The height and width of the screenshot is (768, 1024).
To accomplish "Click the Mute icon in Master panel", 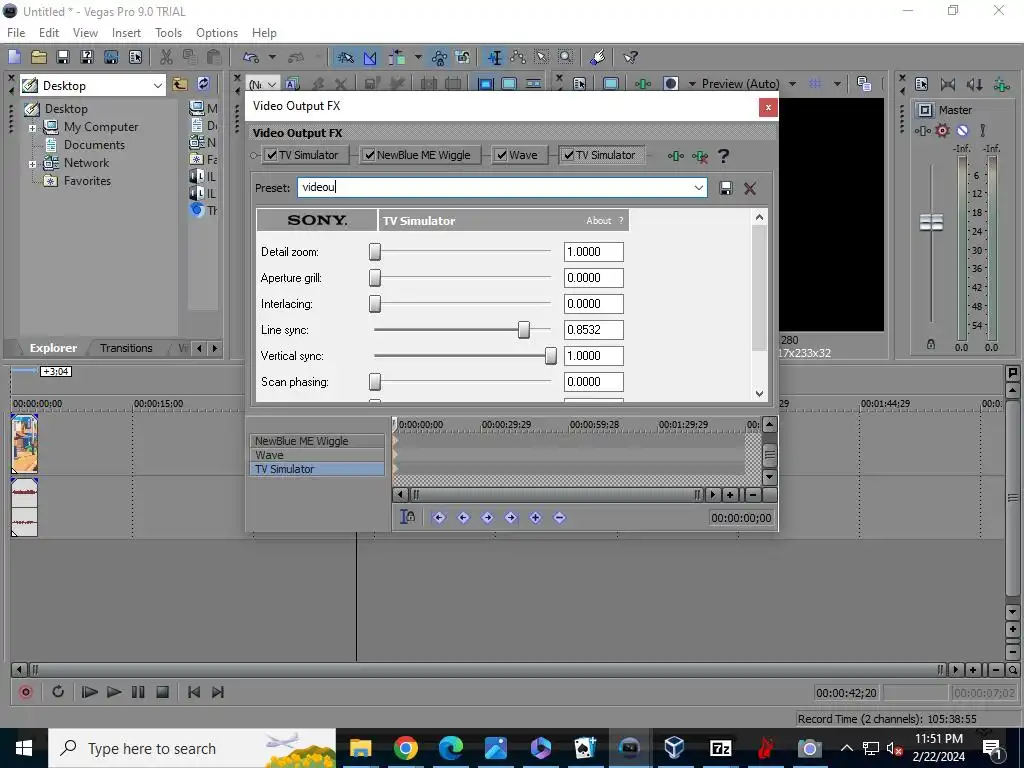I will click(963, 131).
